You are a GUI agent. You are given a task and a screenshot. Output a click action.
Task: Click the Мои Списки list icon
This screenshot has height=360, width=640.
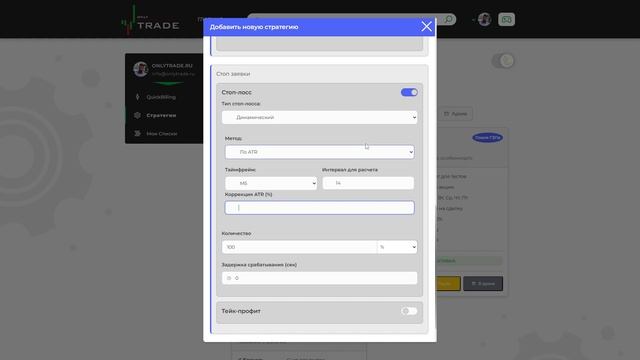[137, 133]
